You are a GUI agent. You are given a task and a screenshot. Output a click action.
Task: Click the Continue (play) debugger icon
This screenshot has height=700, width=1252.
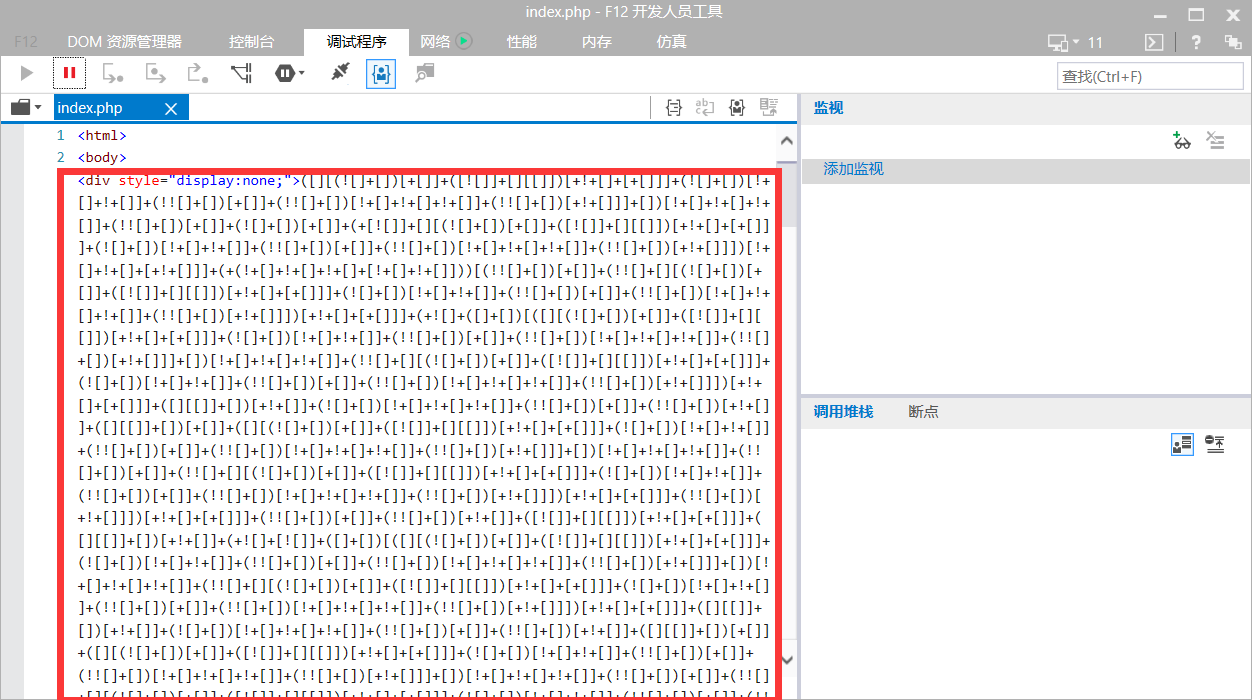27,73
